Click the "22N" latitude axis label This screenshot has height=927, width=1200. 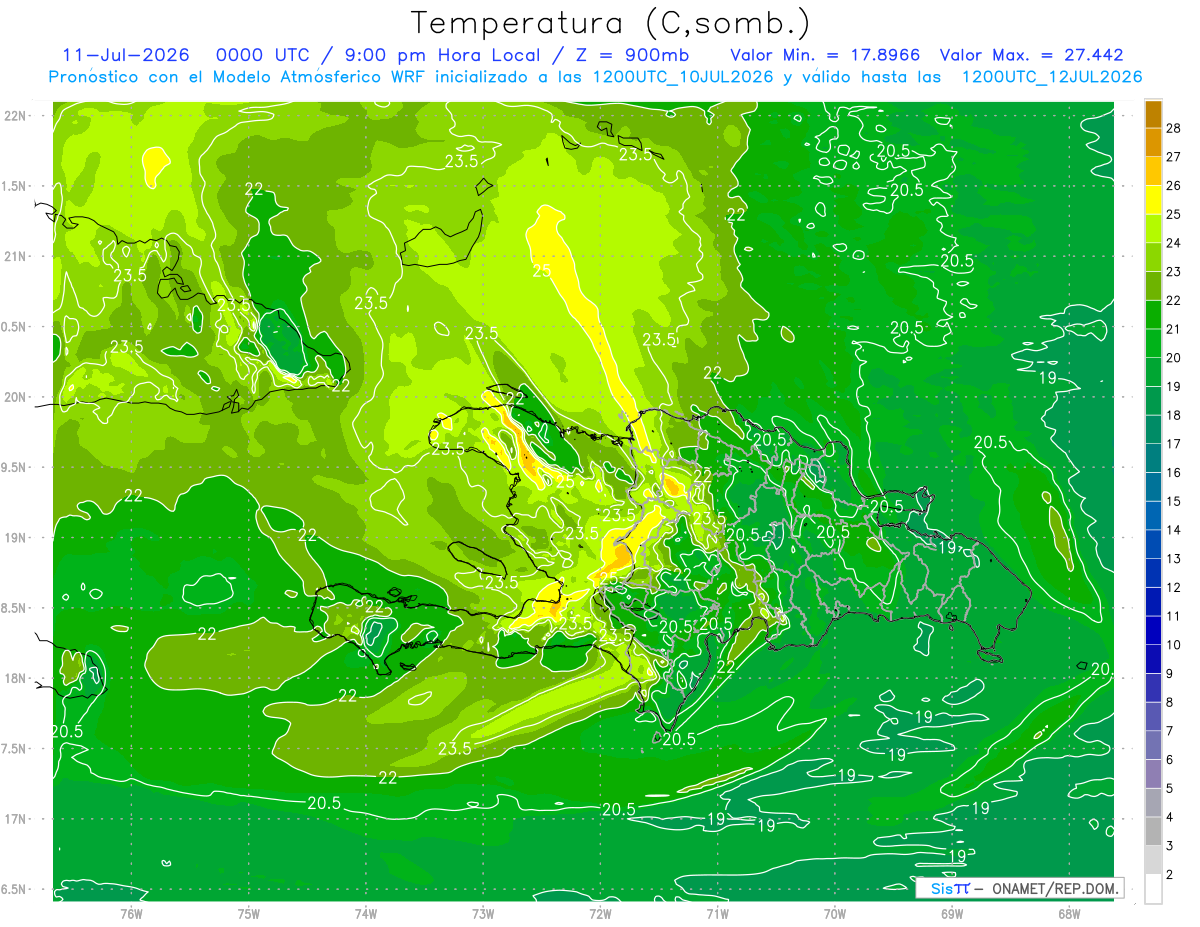coord(15,116)
